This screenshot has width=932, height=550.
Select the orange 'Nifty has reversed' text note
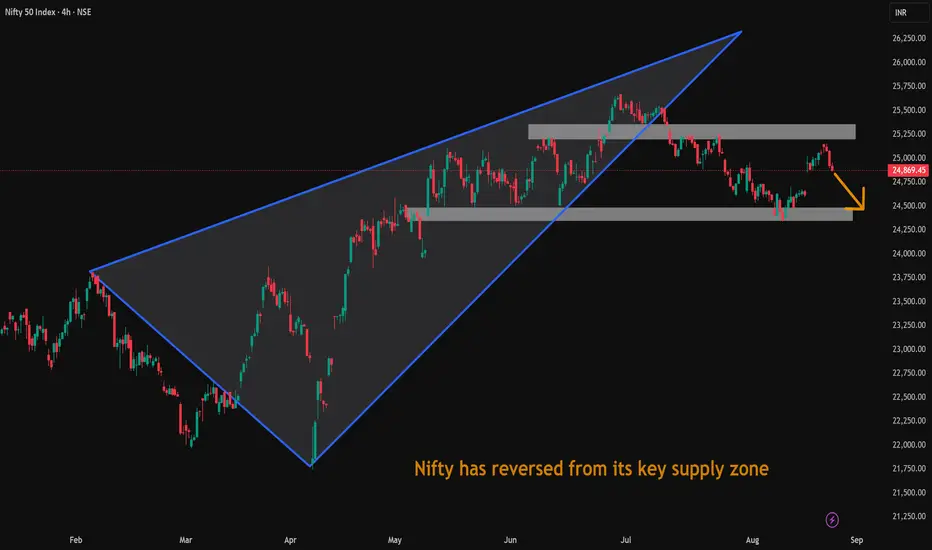[x=591, y=469]
